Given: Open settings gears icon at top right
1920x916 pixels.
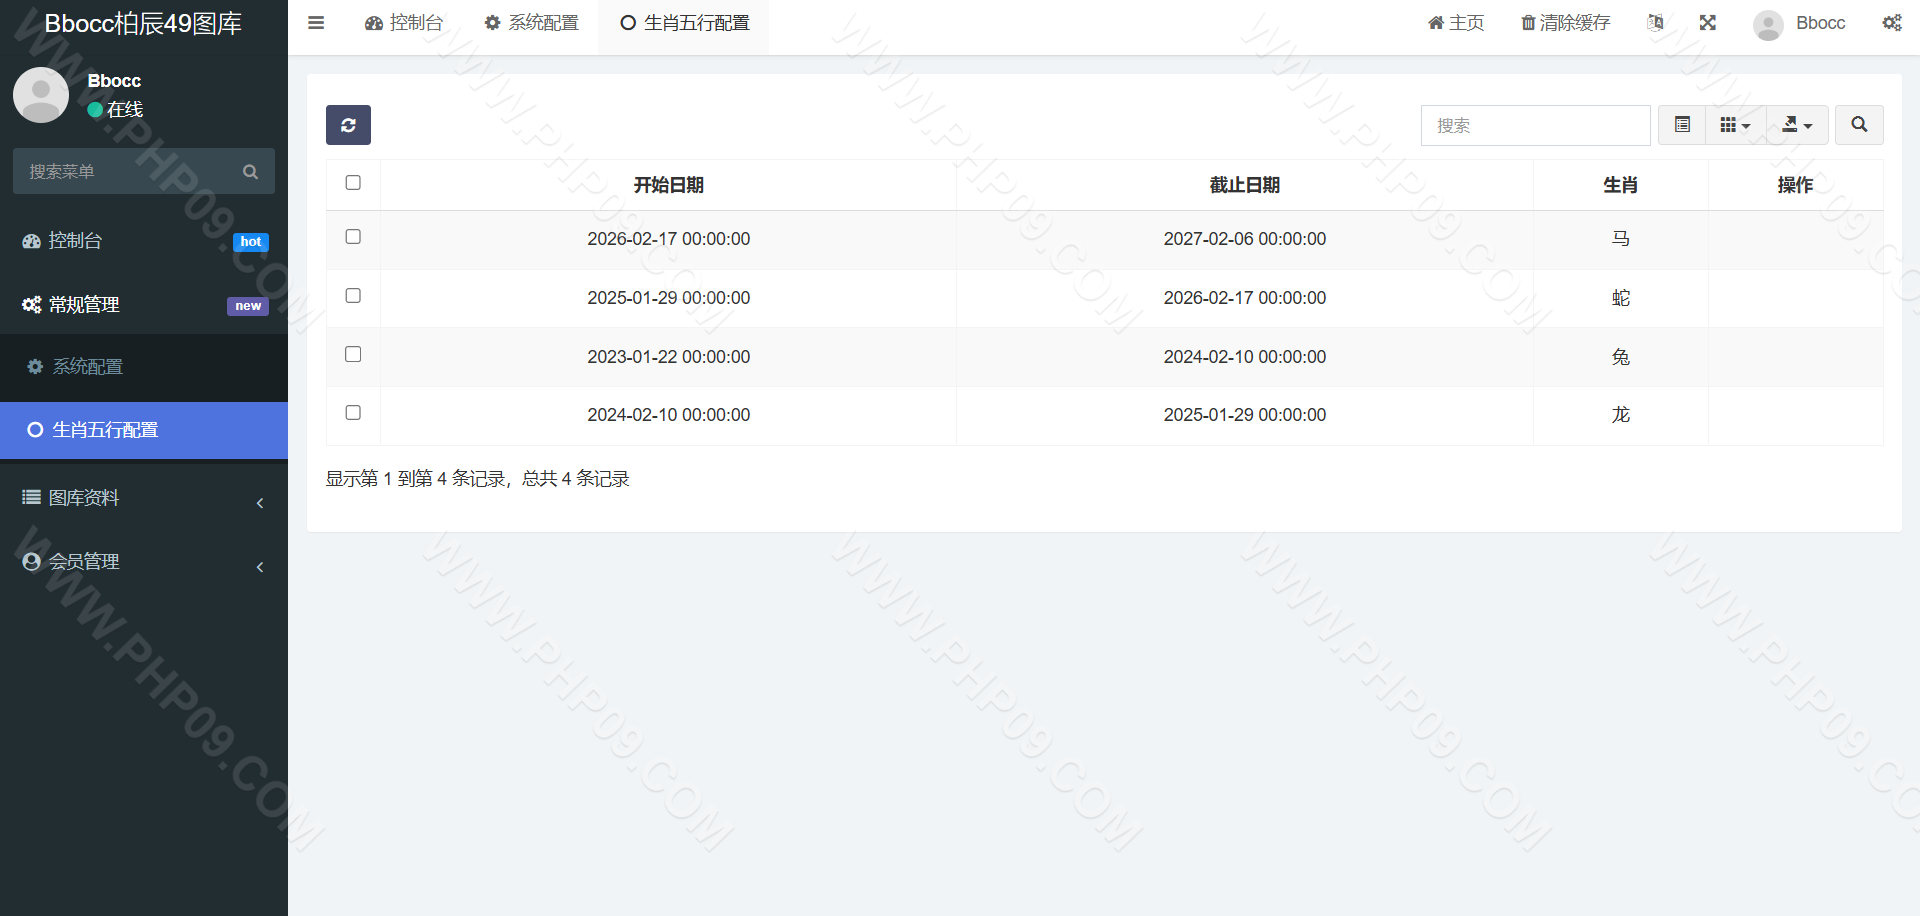Looking at the screenshot, I should (x=1892, y=23).
